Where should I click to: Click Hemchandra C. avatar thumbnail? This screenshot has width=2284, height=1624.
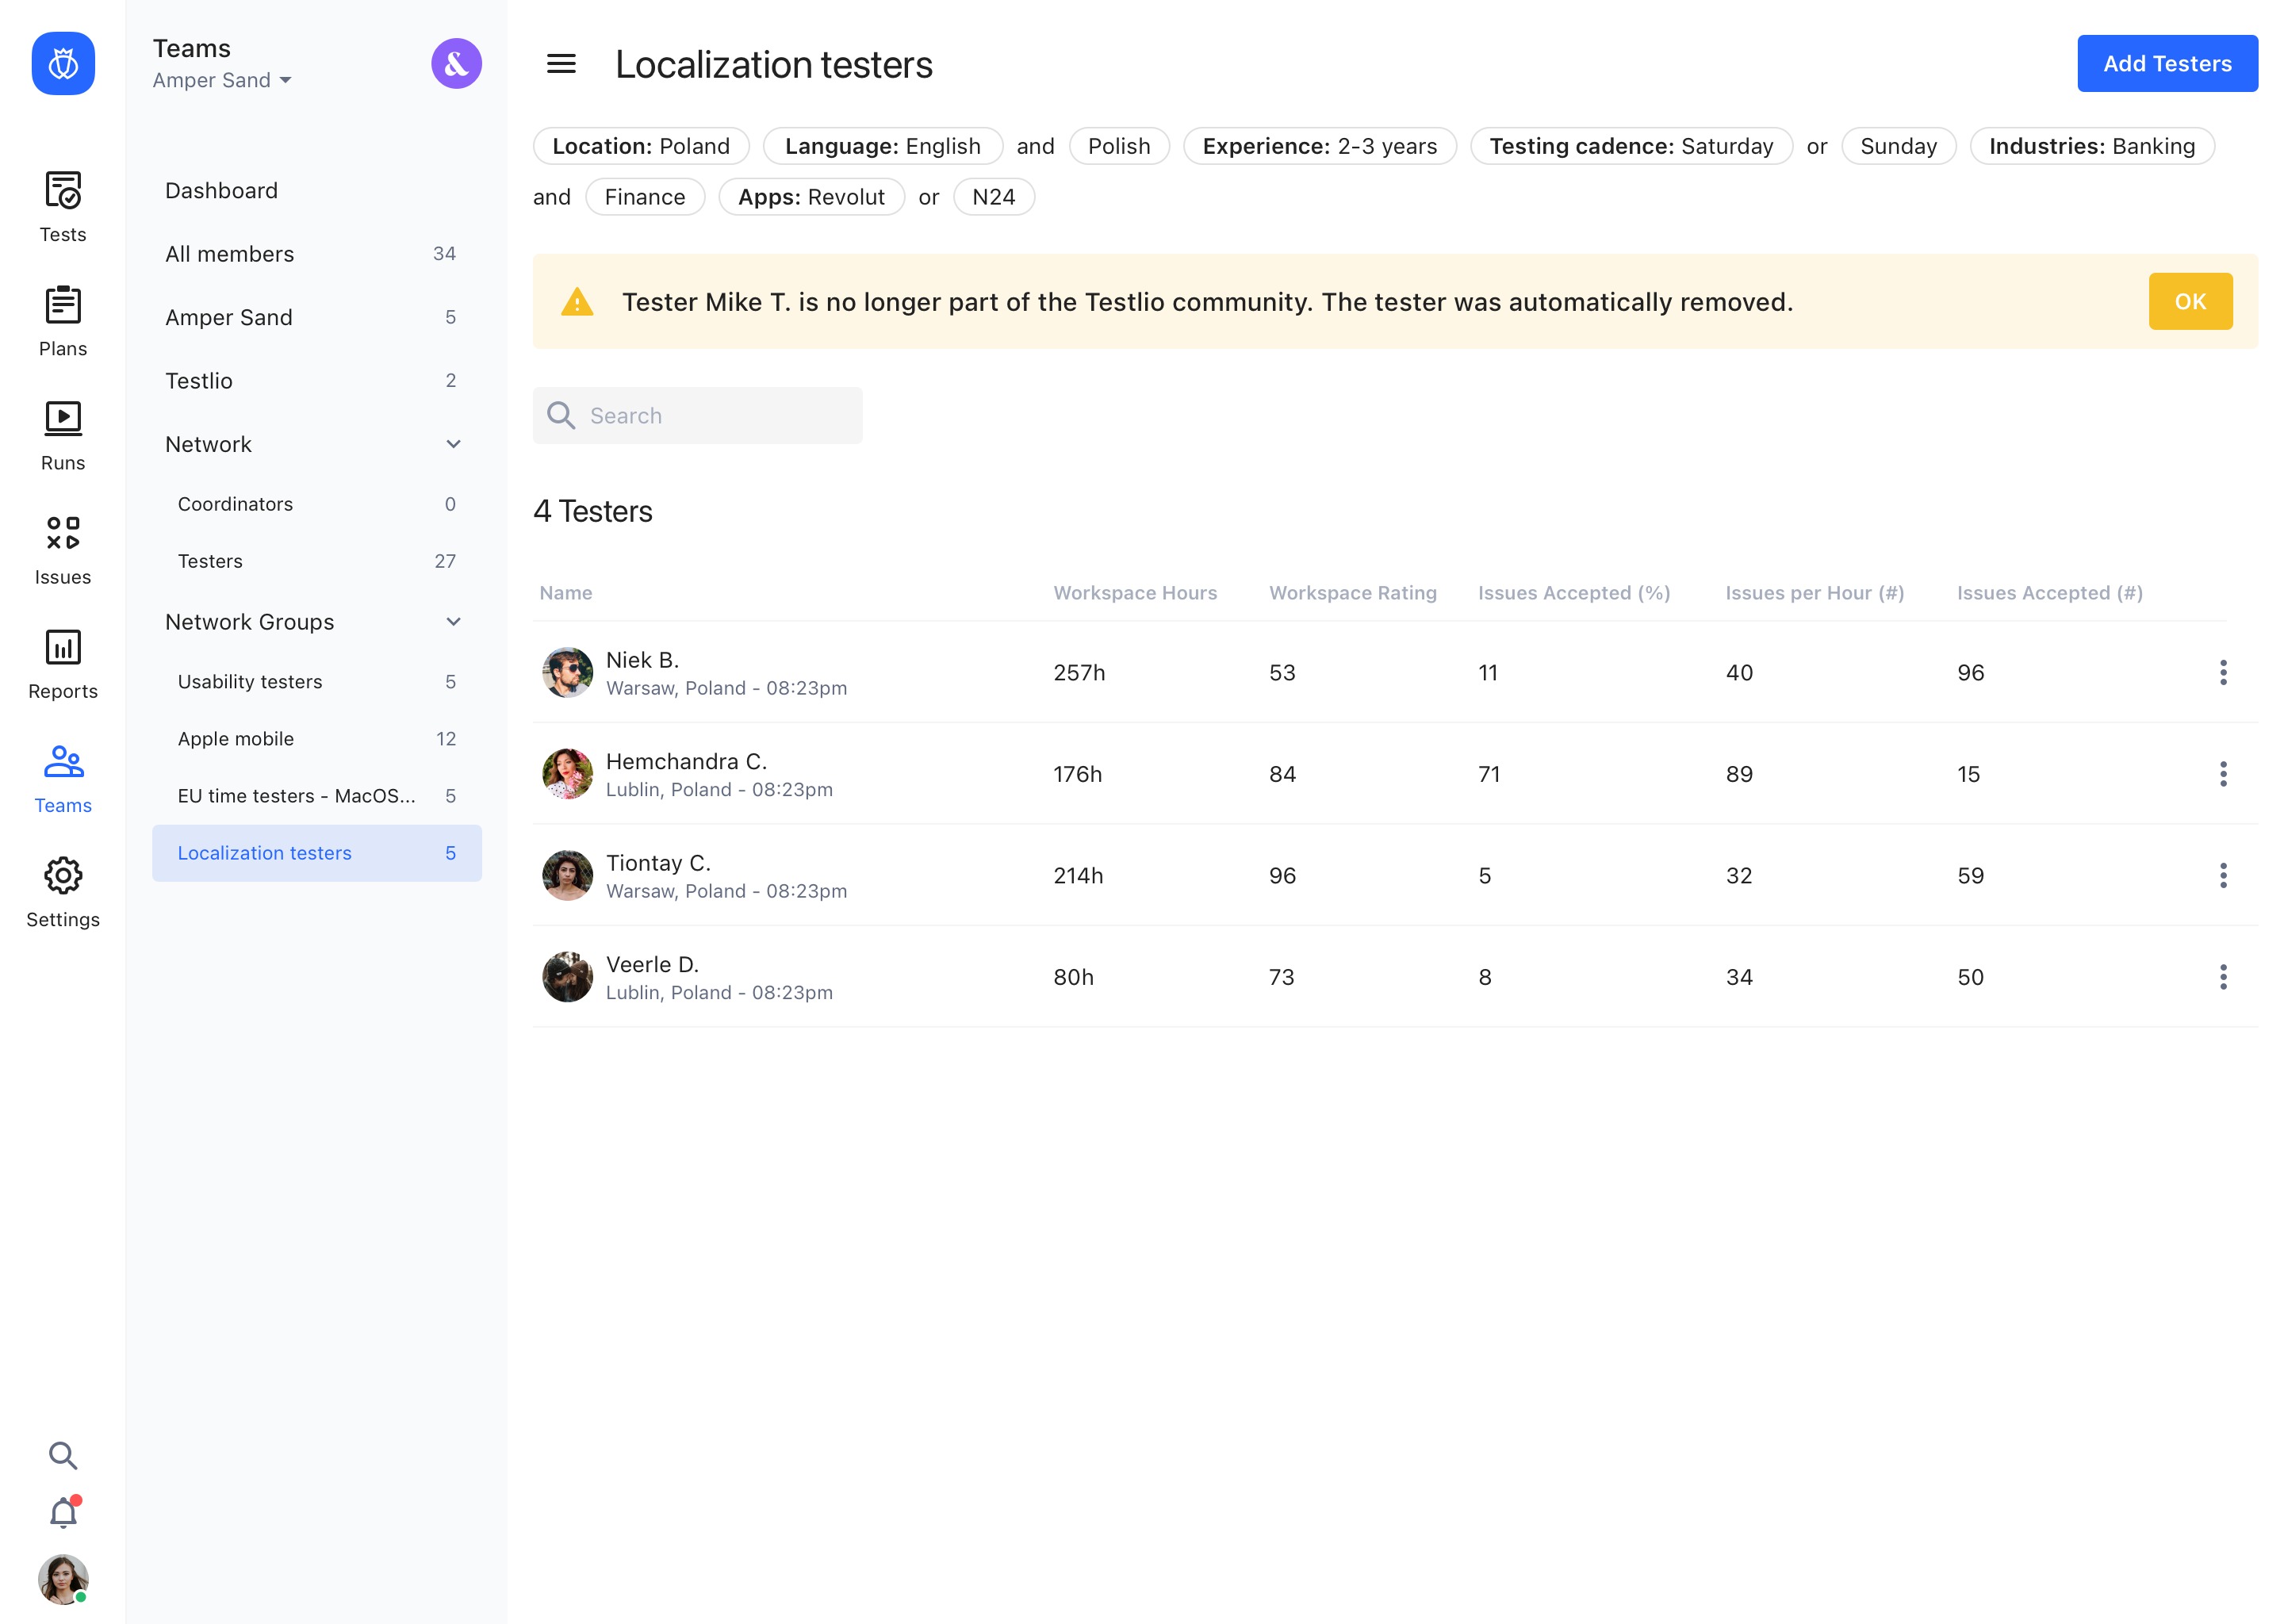567,774
